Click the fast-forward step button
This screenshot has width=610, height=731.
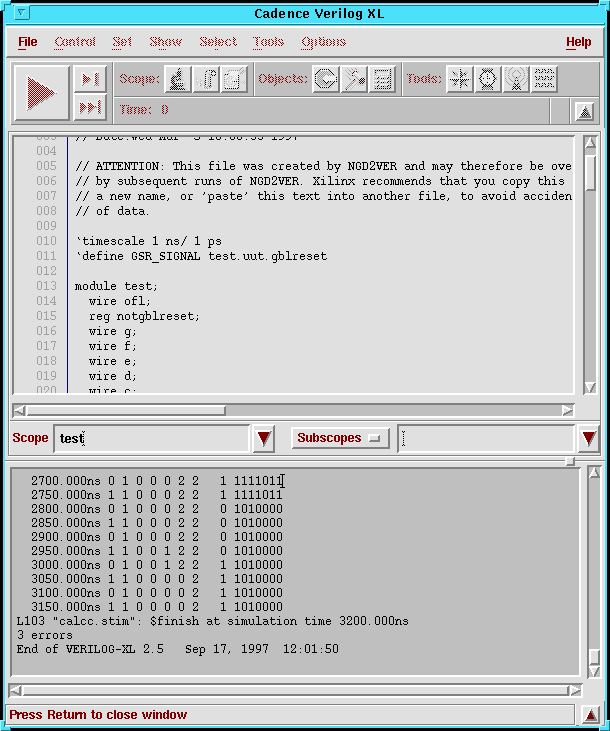click(90, 107)
